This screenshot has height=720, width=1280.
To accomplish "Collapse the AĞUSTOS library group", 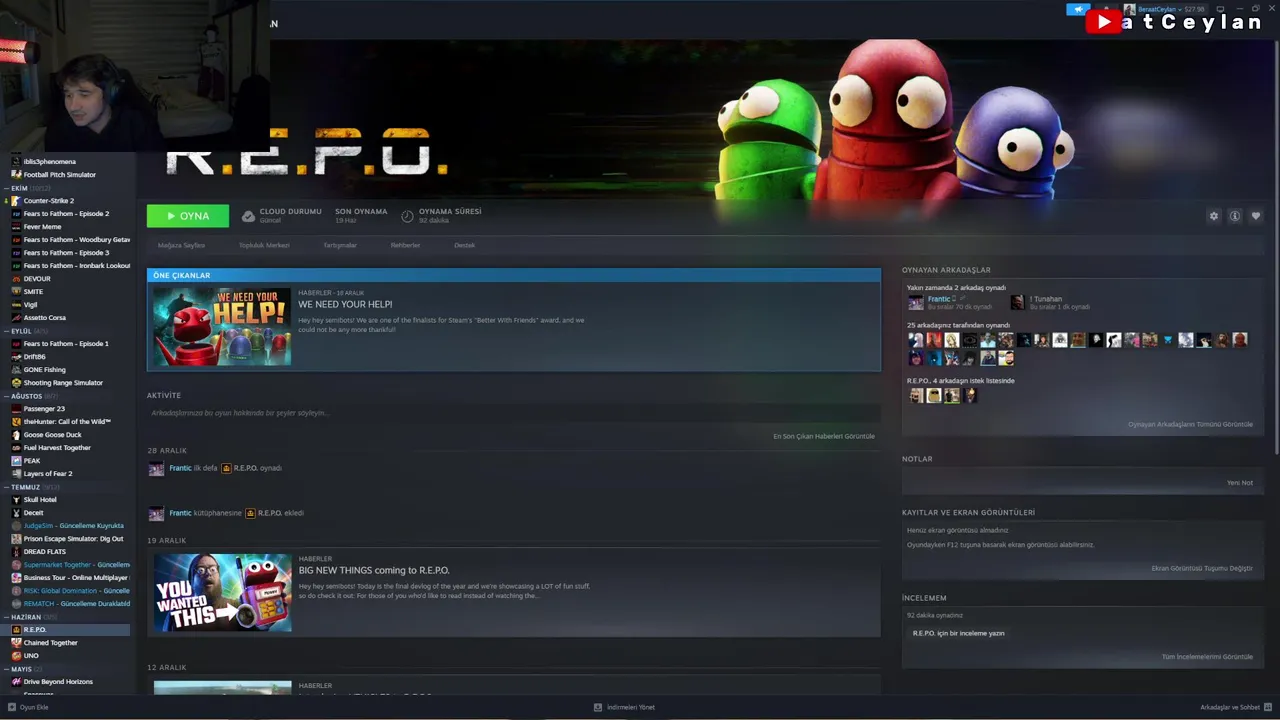I will (x=8, y=396).
